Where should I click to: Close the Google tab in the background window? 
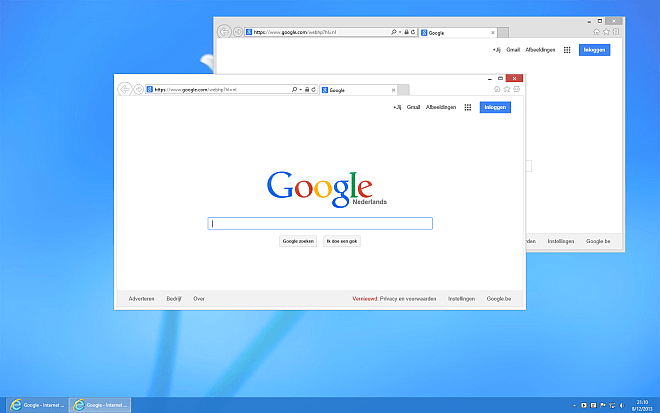(x=492, y=32)
